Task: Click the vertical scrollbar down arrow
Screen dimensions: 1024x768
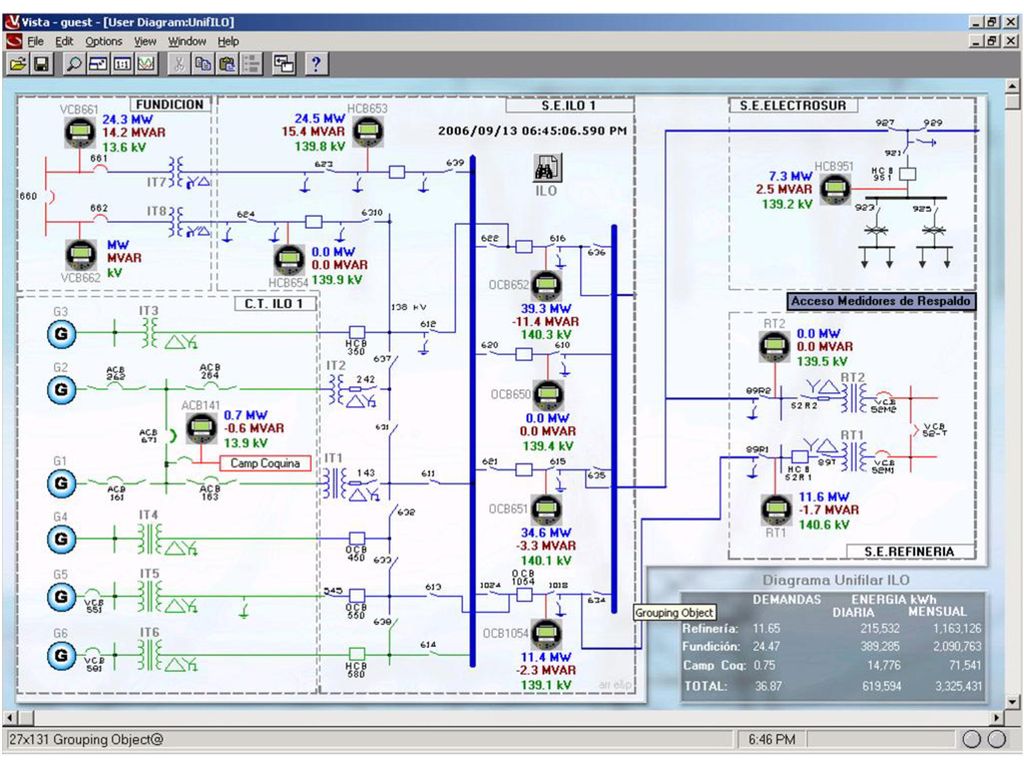Action: [x=1012, y=703]
